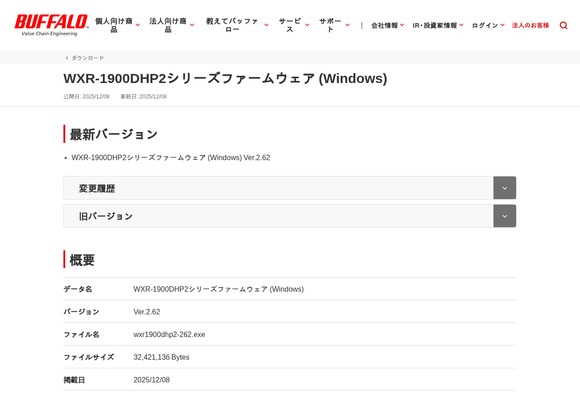Viewport: 580px width, 396px height.
Task: Expand the IR・投資家情報 dropdown
Action: point(438,26)
